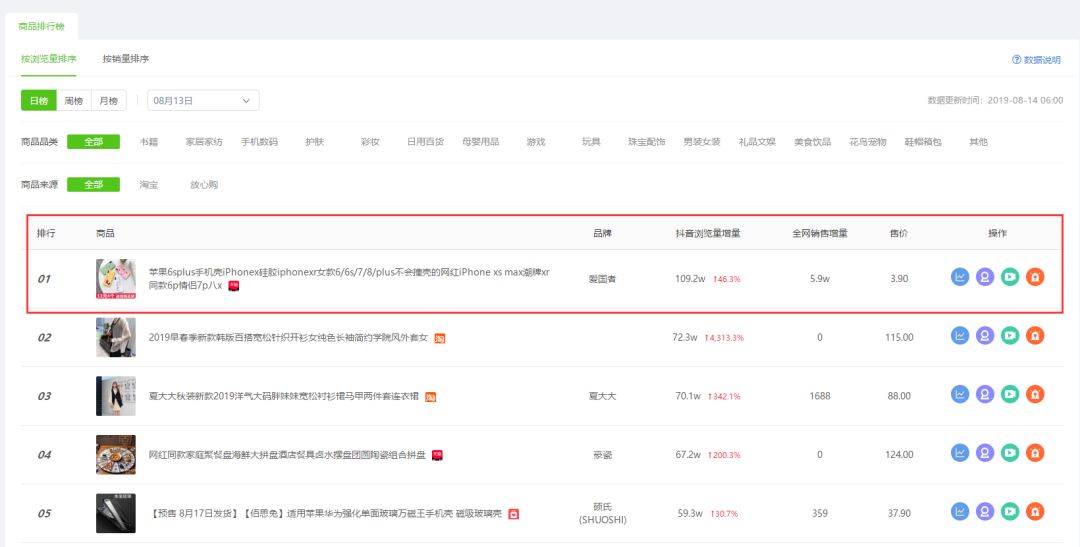1080x547 pixels.
Task: Open the 数据说明 link
Action: (x=1042, y=60)
